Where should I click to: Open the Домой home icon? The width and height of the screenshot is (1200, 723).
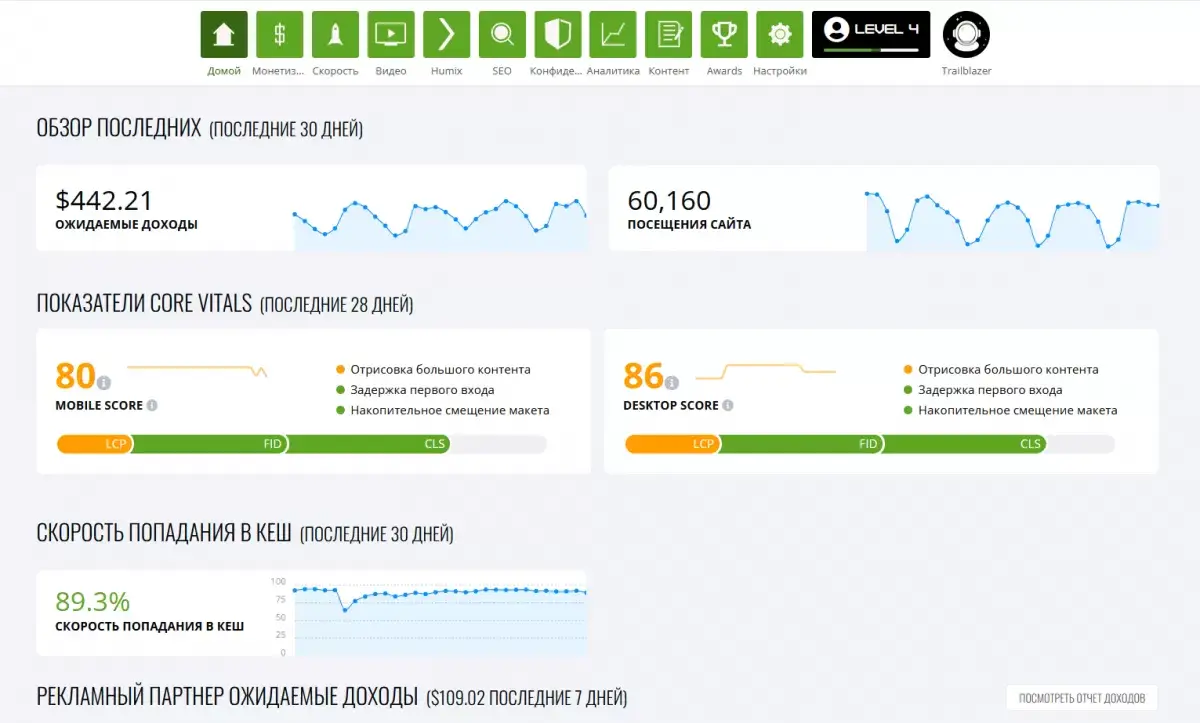coord(224,35)
